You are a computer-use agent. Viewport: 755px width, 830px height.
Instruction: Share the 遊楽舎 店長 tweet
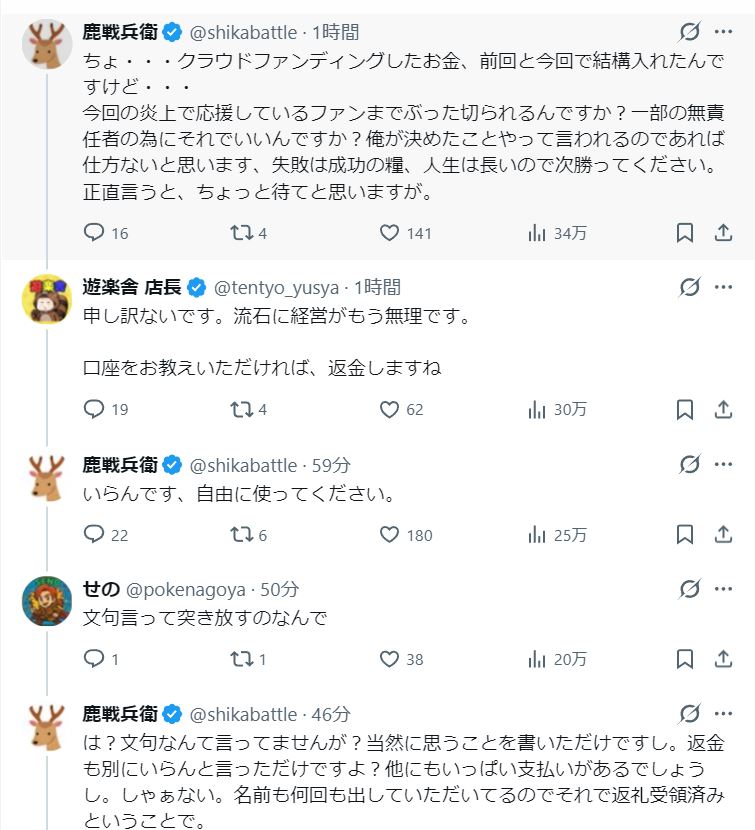(723, 409)
